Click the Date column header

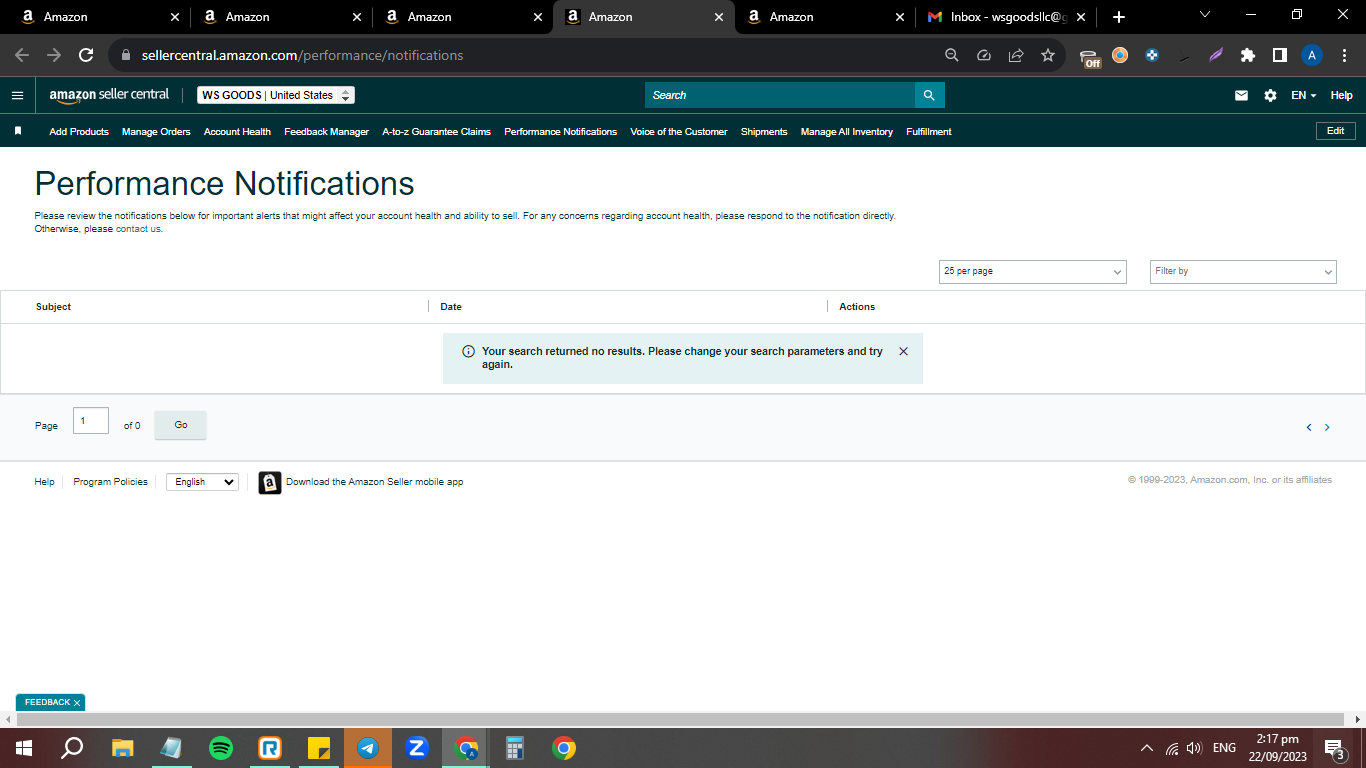tap(451, 307)
